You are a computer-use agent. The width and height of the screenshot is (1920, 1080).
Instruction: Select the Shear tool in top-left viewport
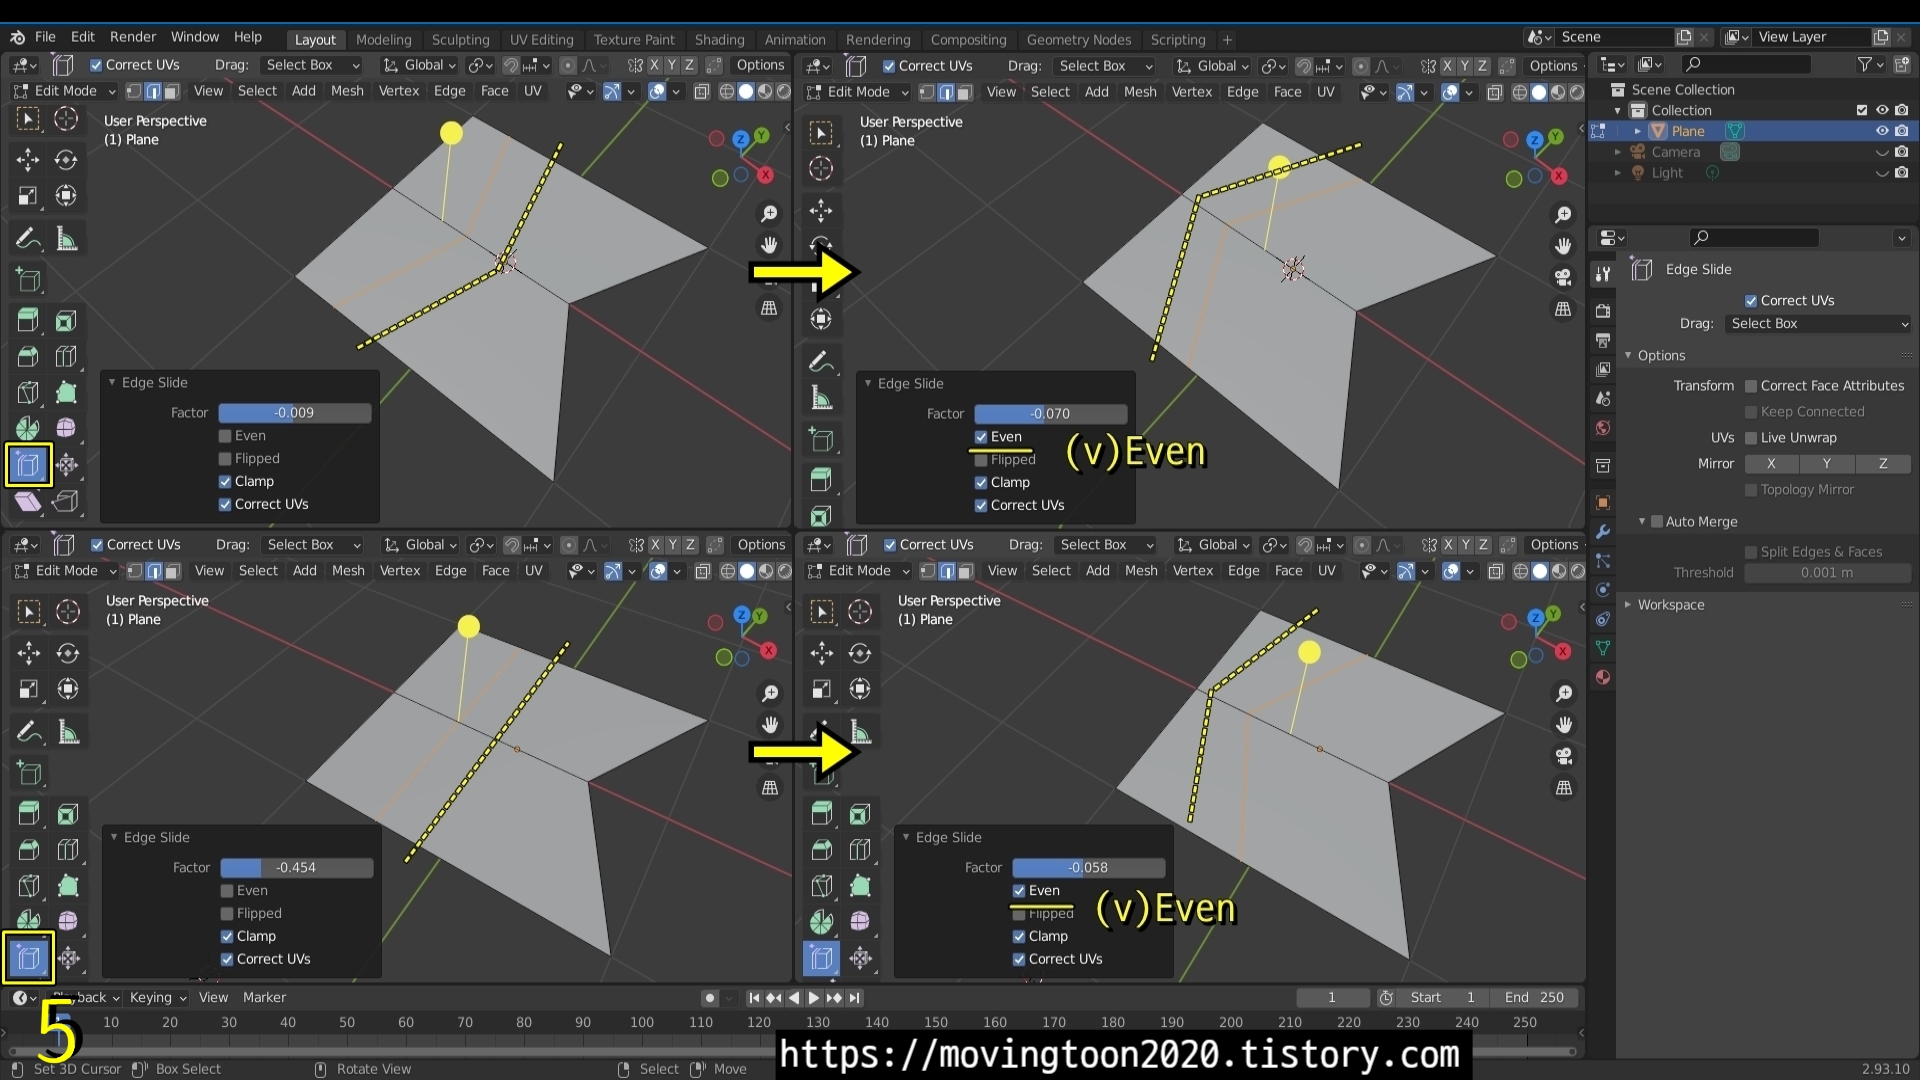click(x=28, y=501)
